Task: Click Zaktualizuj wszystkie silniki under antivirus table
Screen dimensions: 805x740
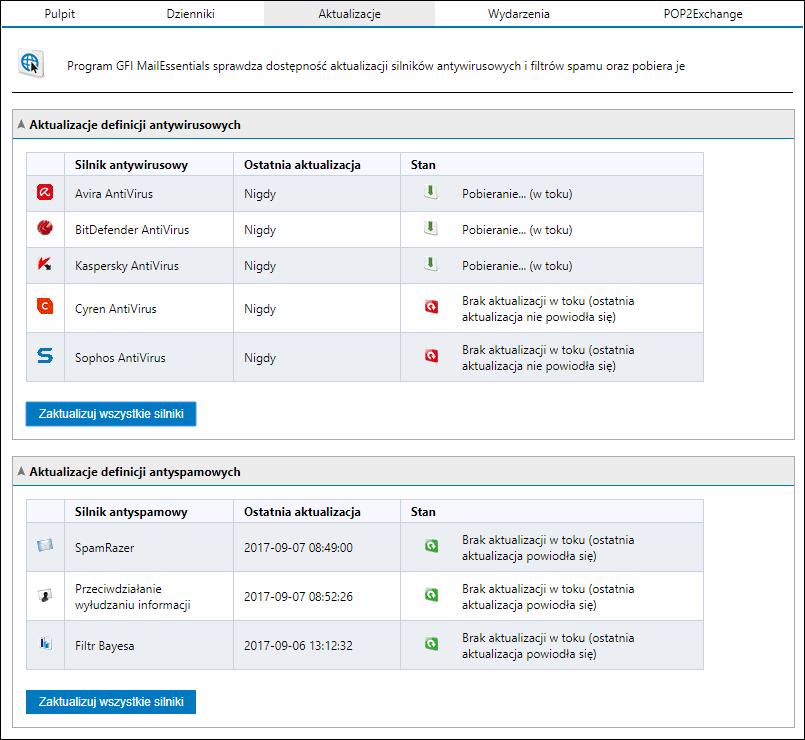Action: pyautogui.click(x=111, y=414)
